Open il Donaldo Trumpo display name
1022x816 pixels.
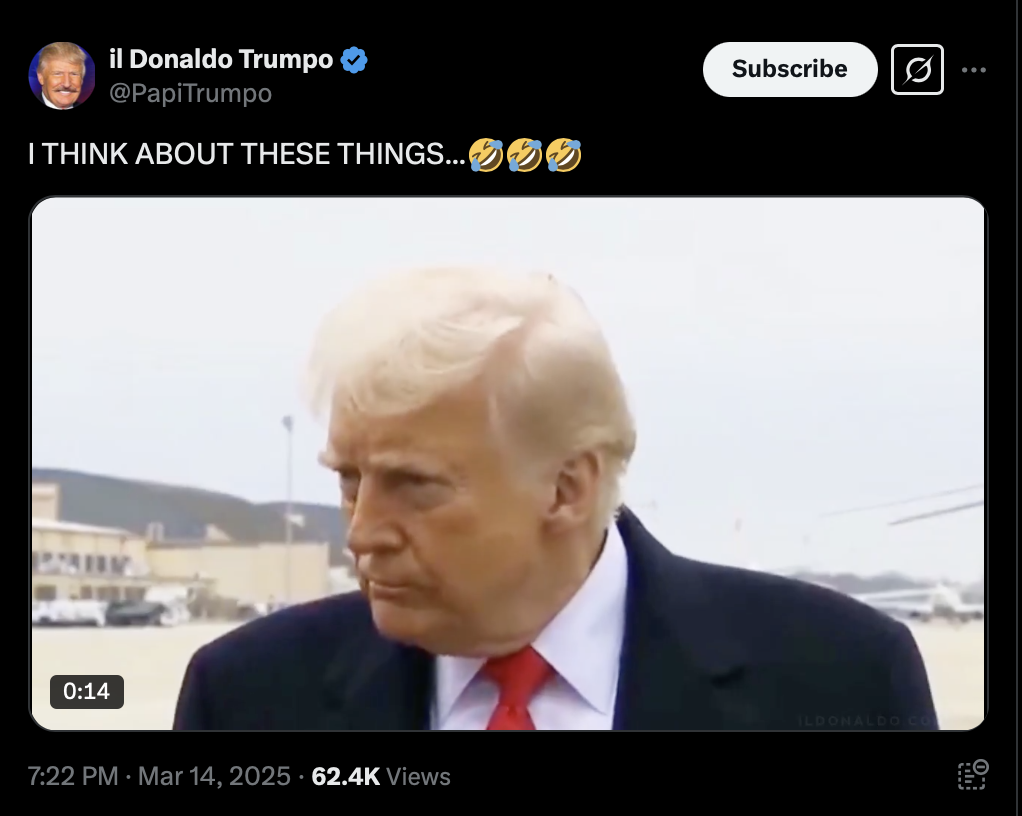[x=221, y=59]
